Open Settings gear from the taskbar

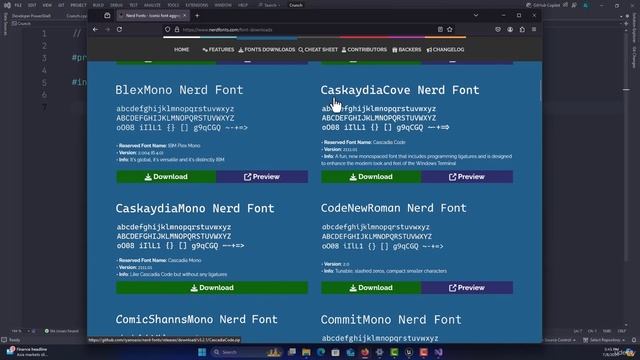(x=380, y=352)
